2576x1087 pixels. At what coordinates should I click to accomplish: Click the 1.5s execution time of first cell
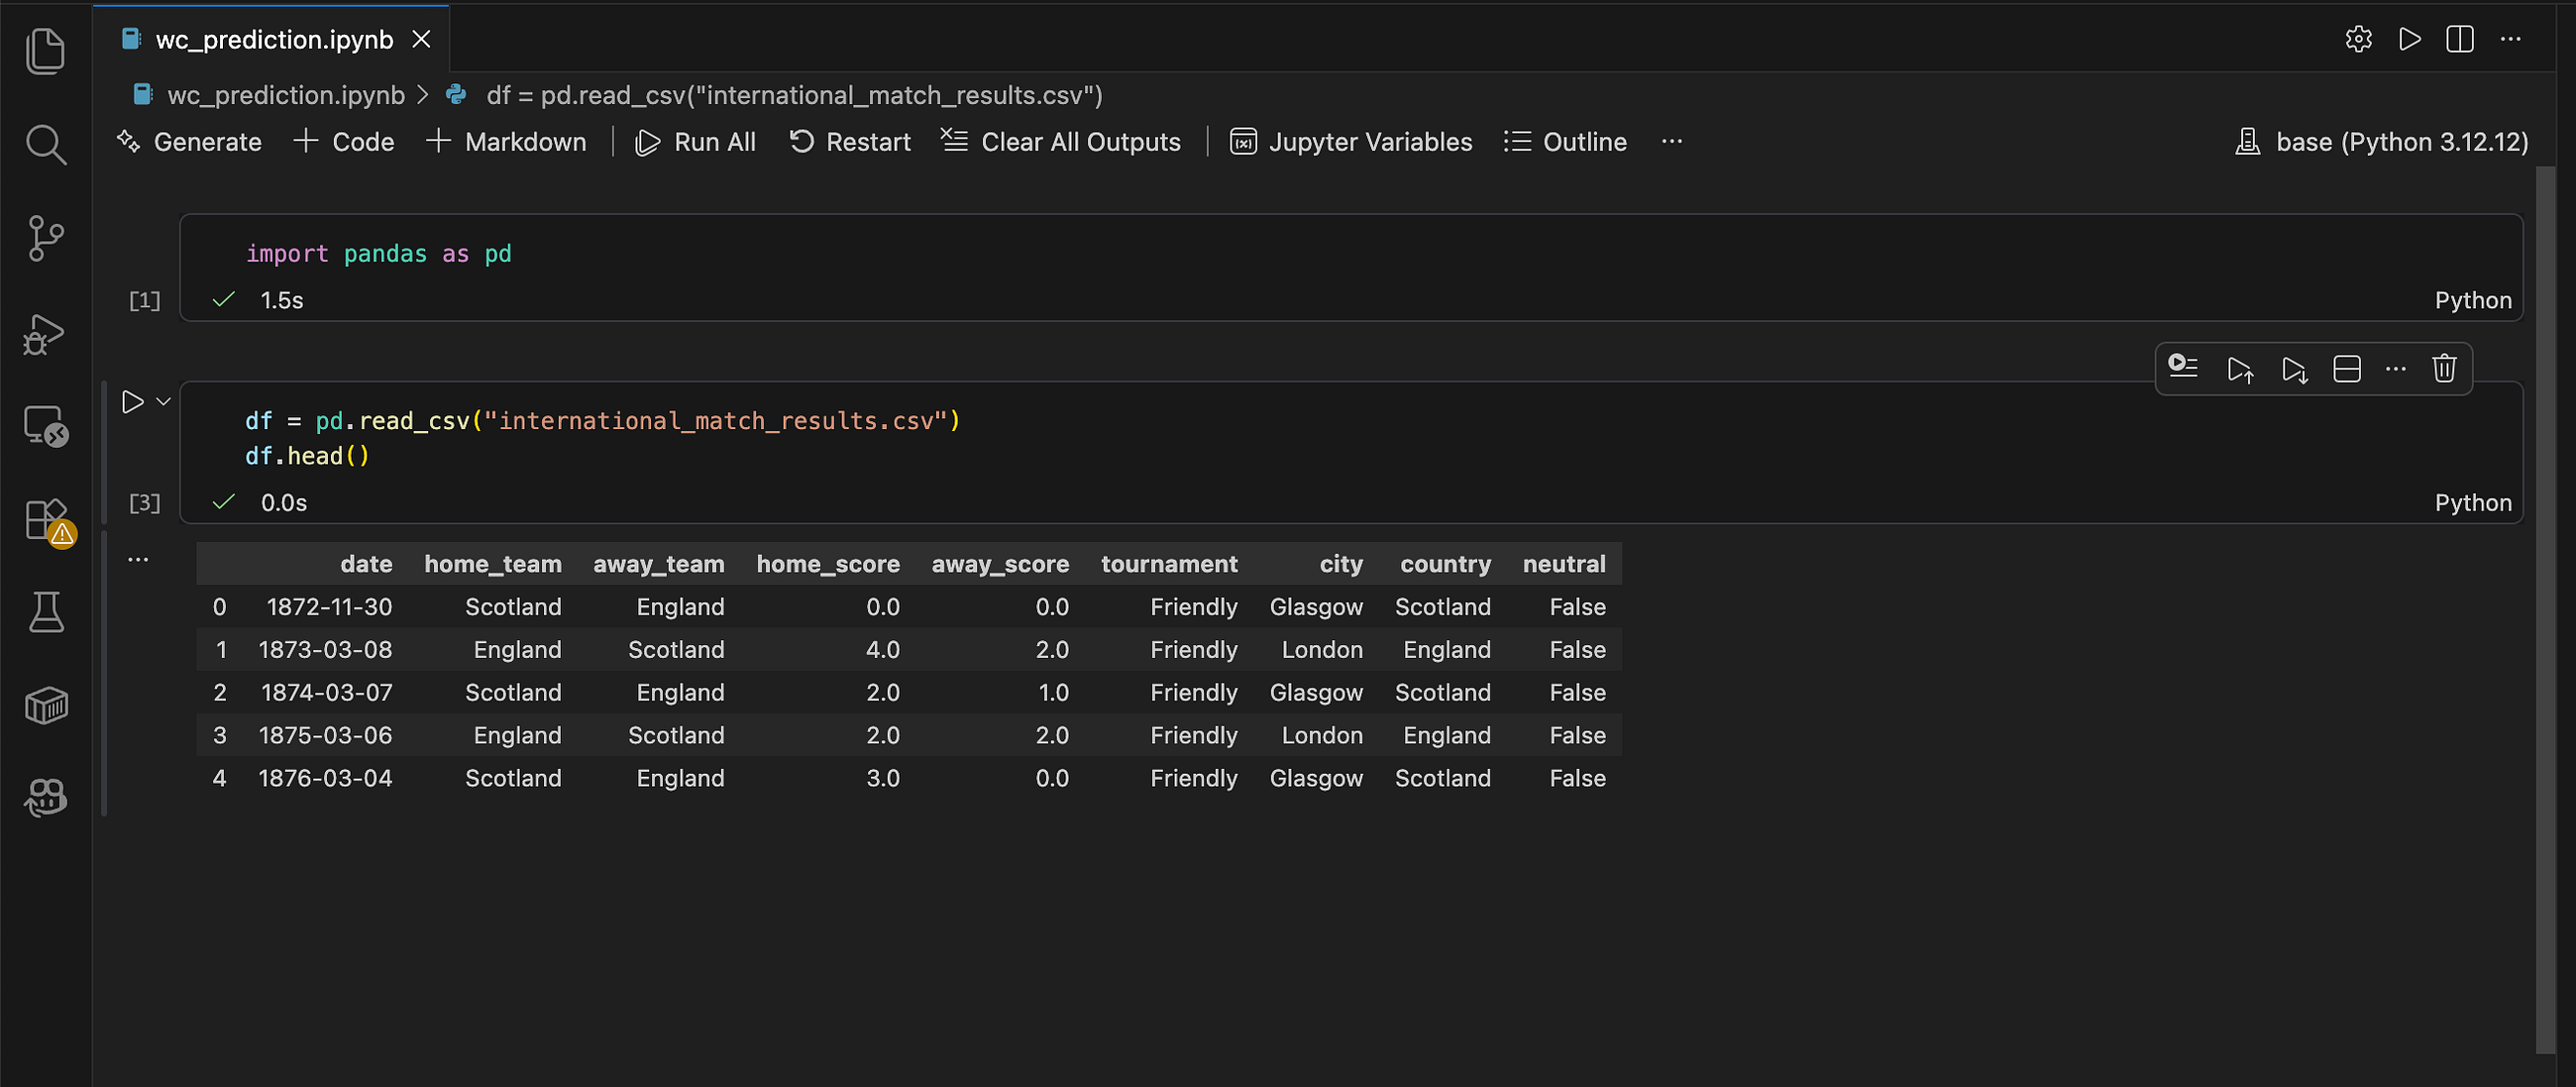282,300
